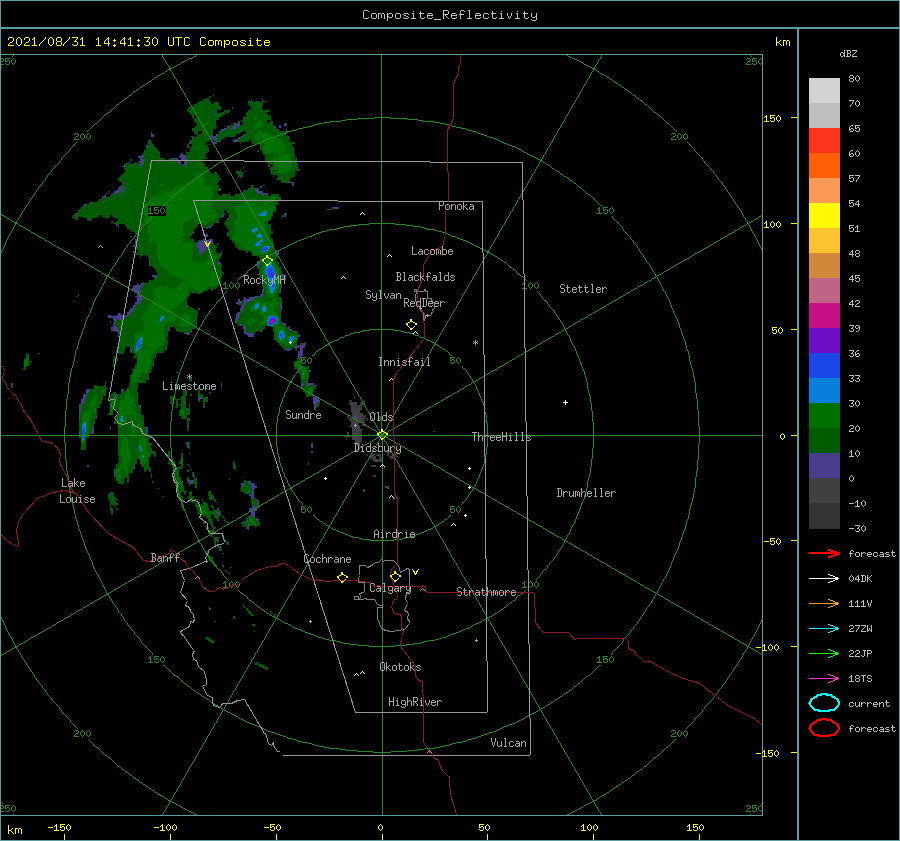This screenshot has height=841, width=900.
Task: Select the 80 dBZ light gray swatch
Action: [x=824, y=90]
